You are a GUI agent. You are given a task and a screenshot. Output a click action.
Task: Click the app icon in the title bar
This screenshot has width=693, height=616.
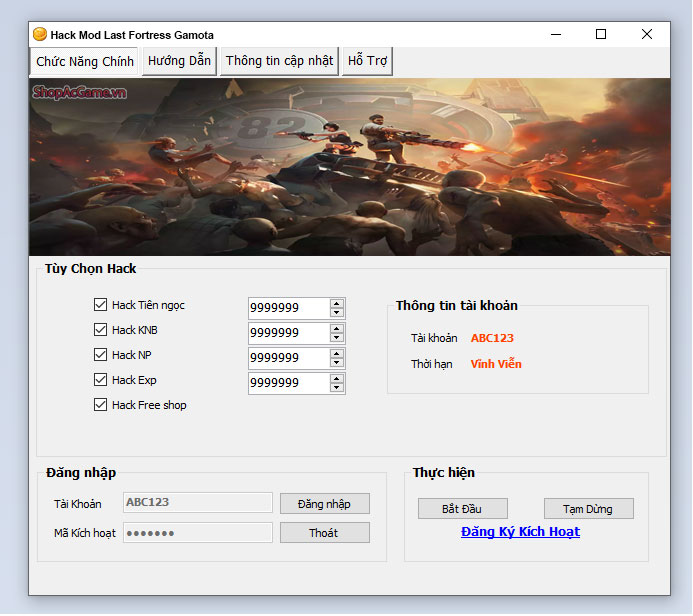tap(40, 34)
